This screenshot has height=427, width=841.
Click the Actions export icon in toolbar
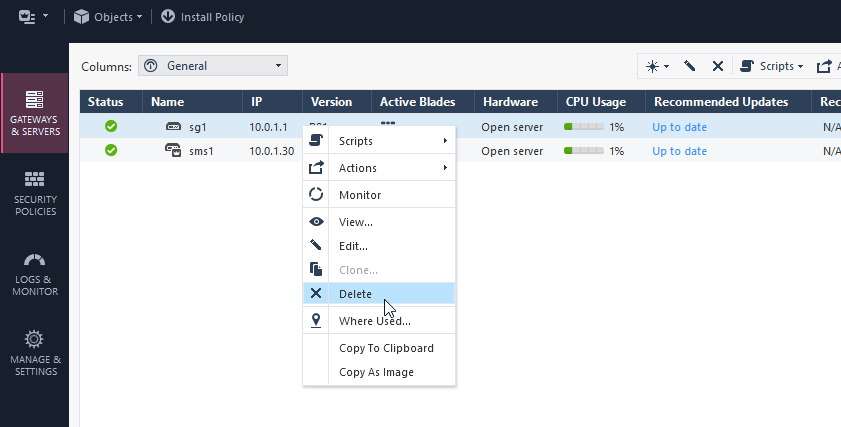tap(824, 66)
